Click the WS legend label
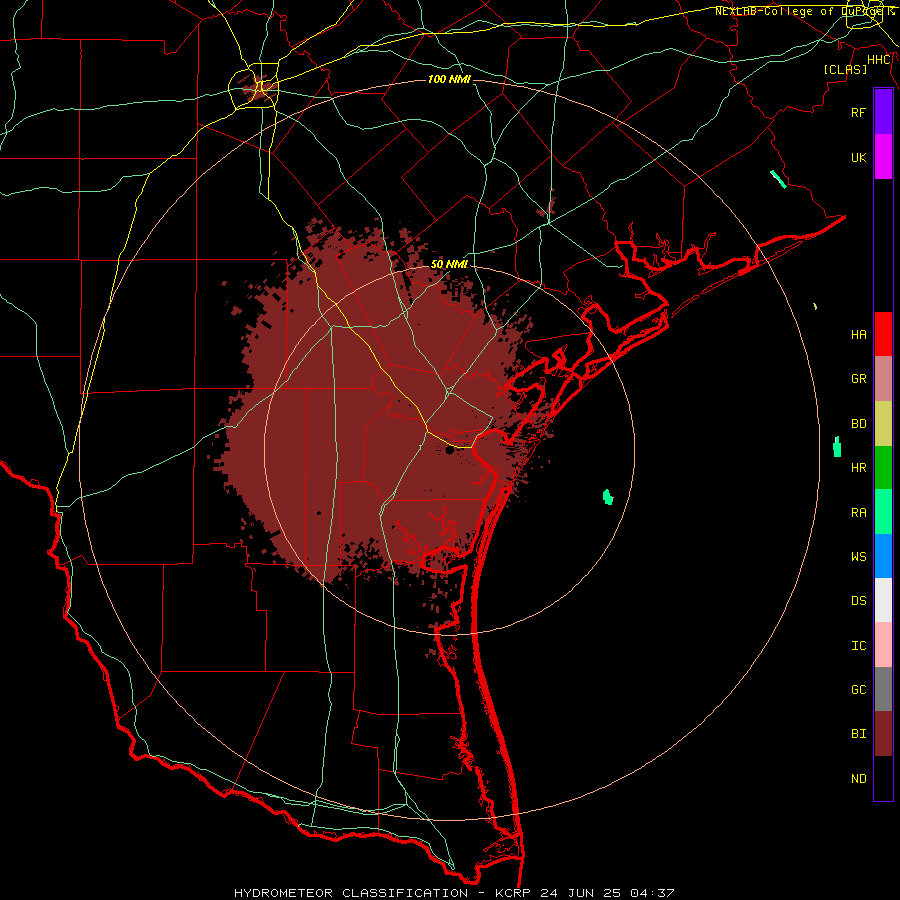Screen dimensions: 900x900 [x=858, y=556]
